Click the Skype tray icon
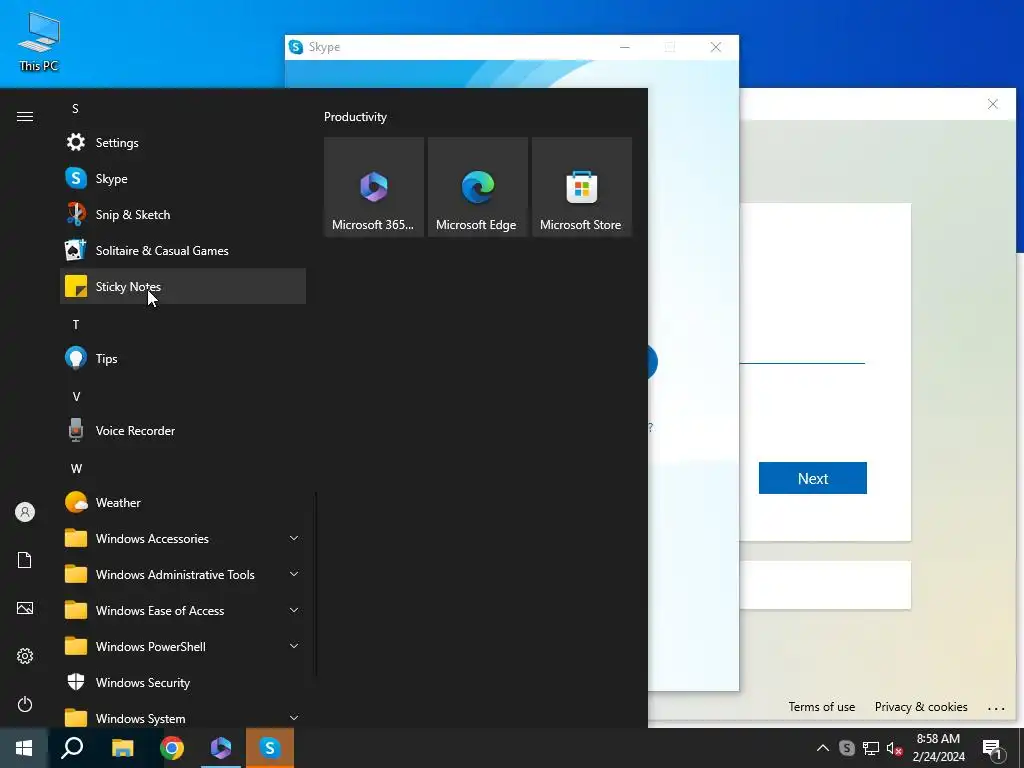 (x=846, y=748)
